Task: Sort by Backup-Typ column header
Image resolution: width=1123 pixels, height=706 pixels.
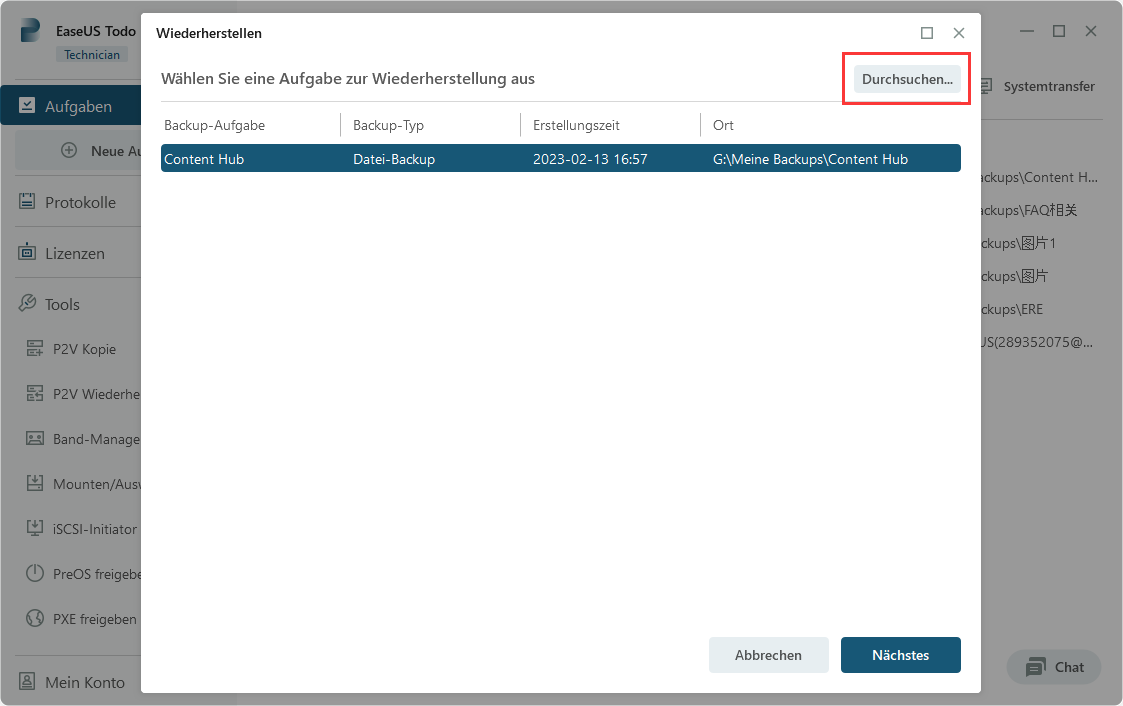Action: pos(388,125)
